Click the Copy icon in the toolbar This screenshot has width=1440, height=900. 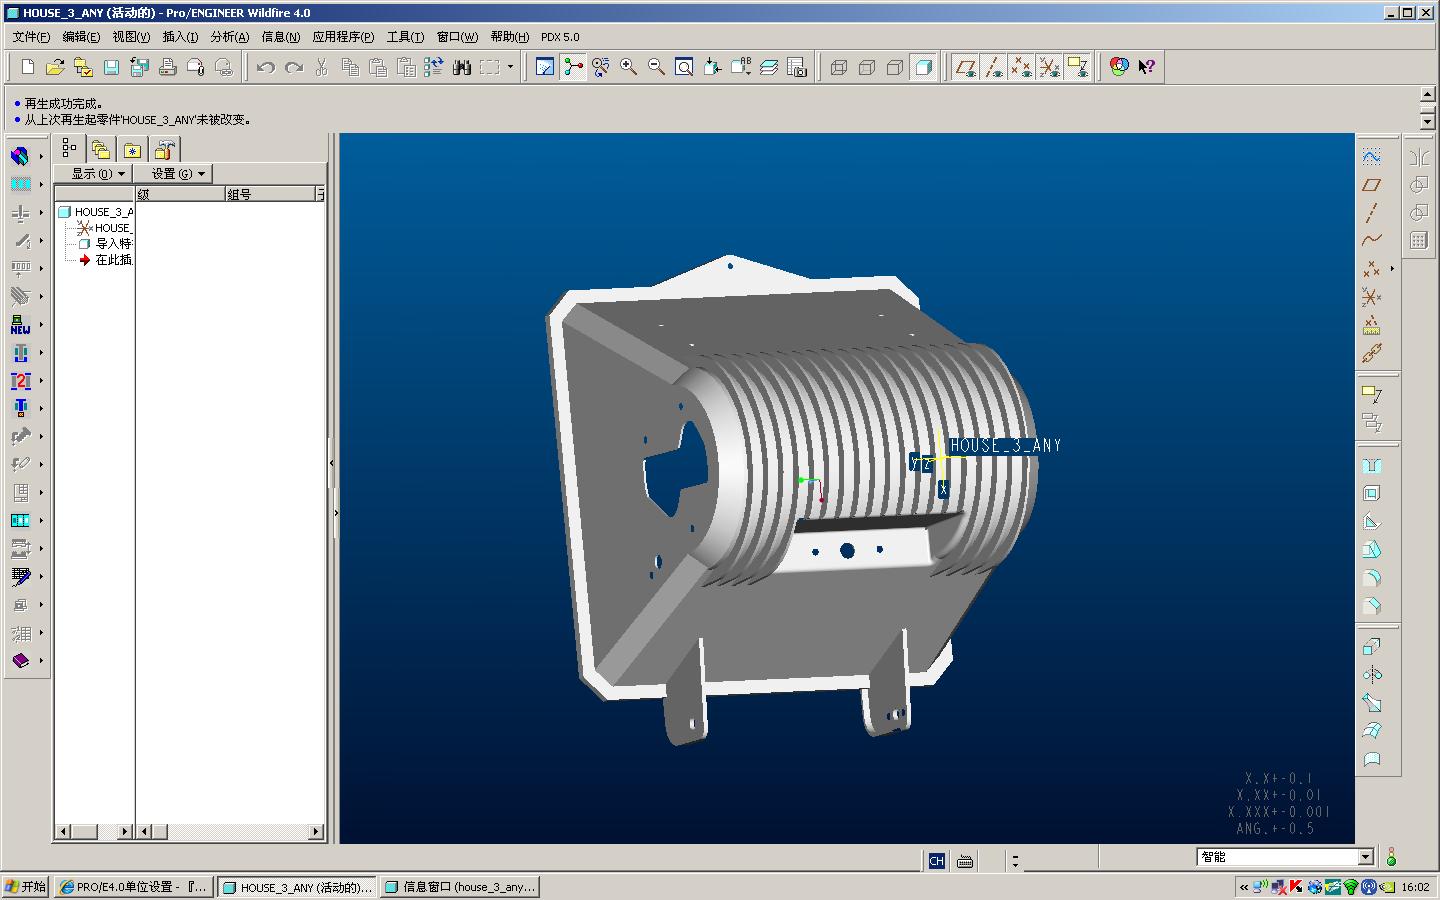350,67
